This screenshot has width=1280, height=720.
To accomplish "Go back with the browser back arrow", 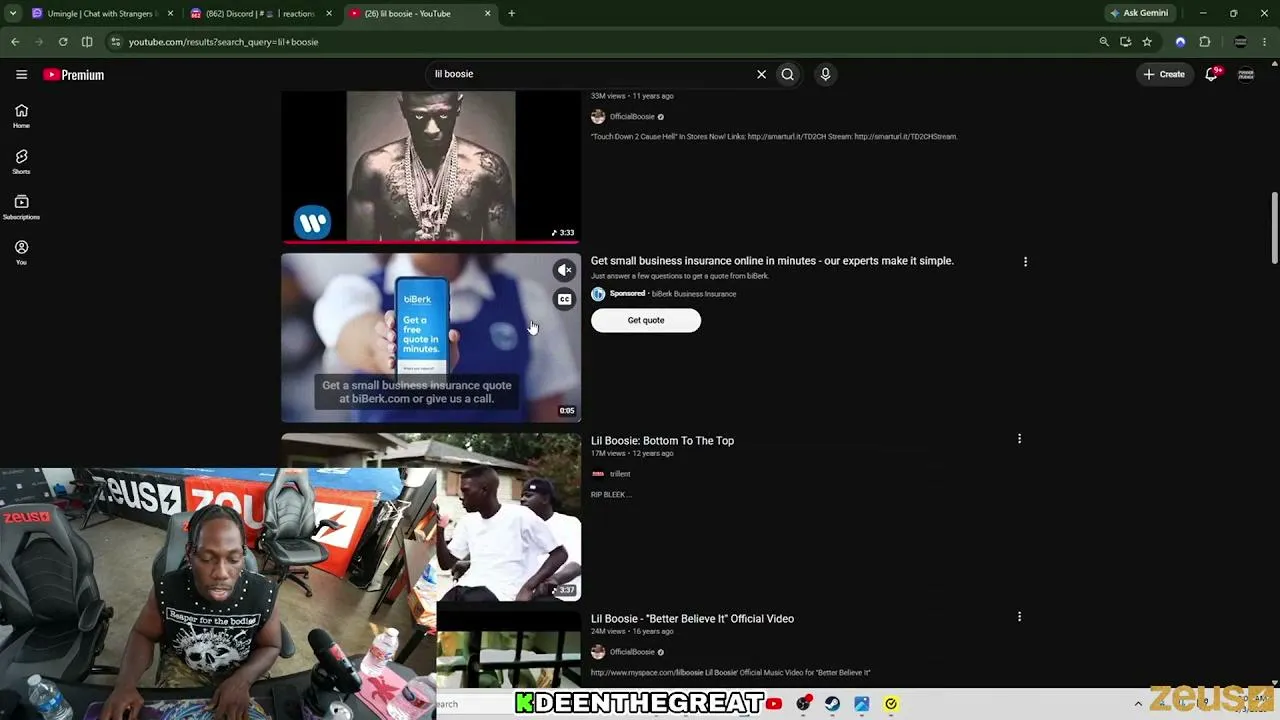I will tap(15, 42).
